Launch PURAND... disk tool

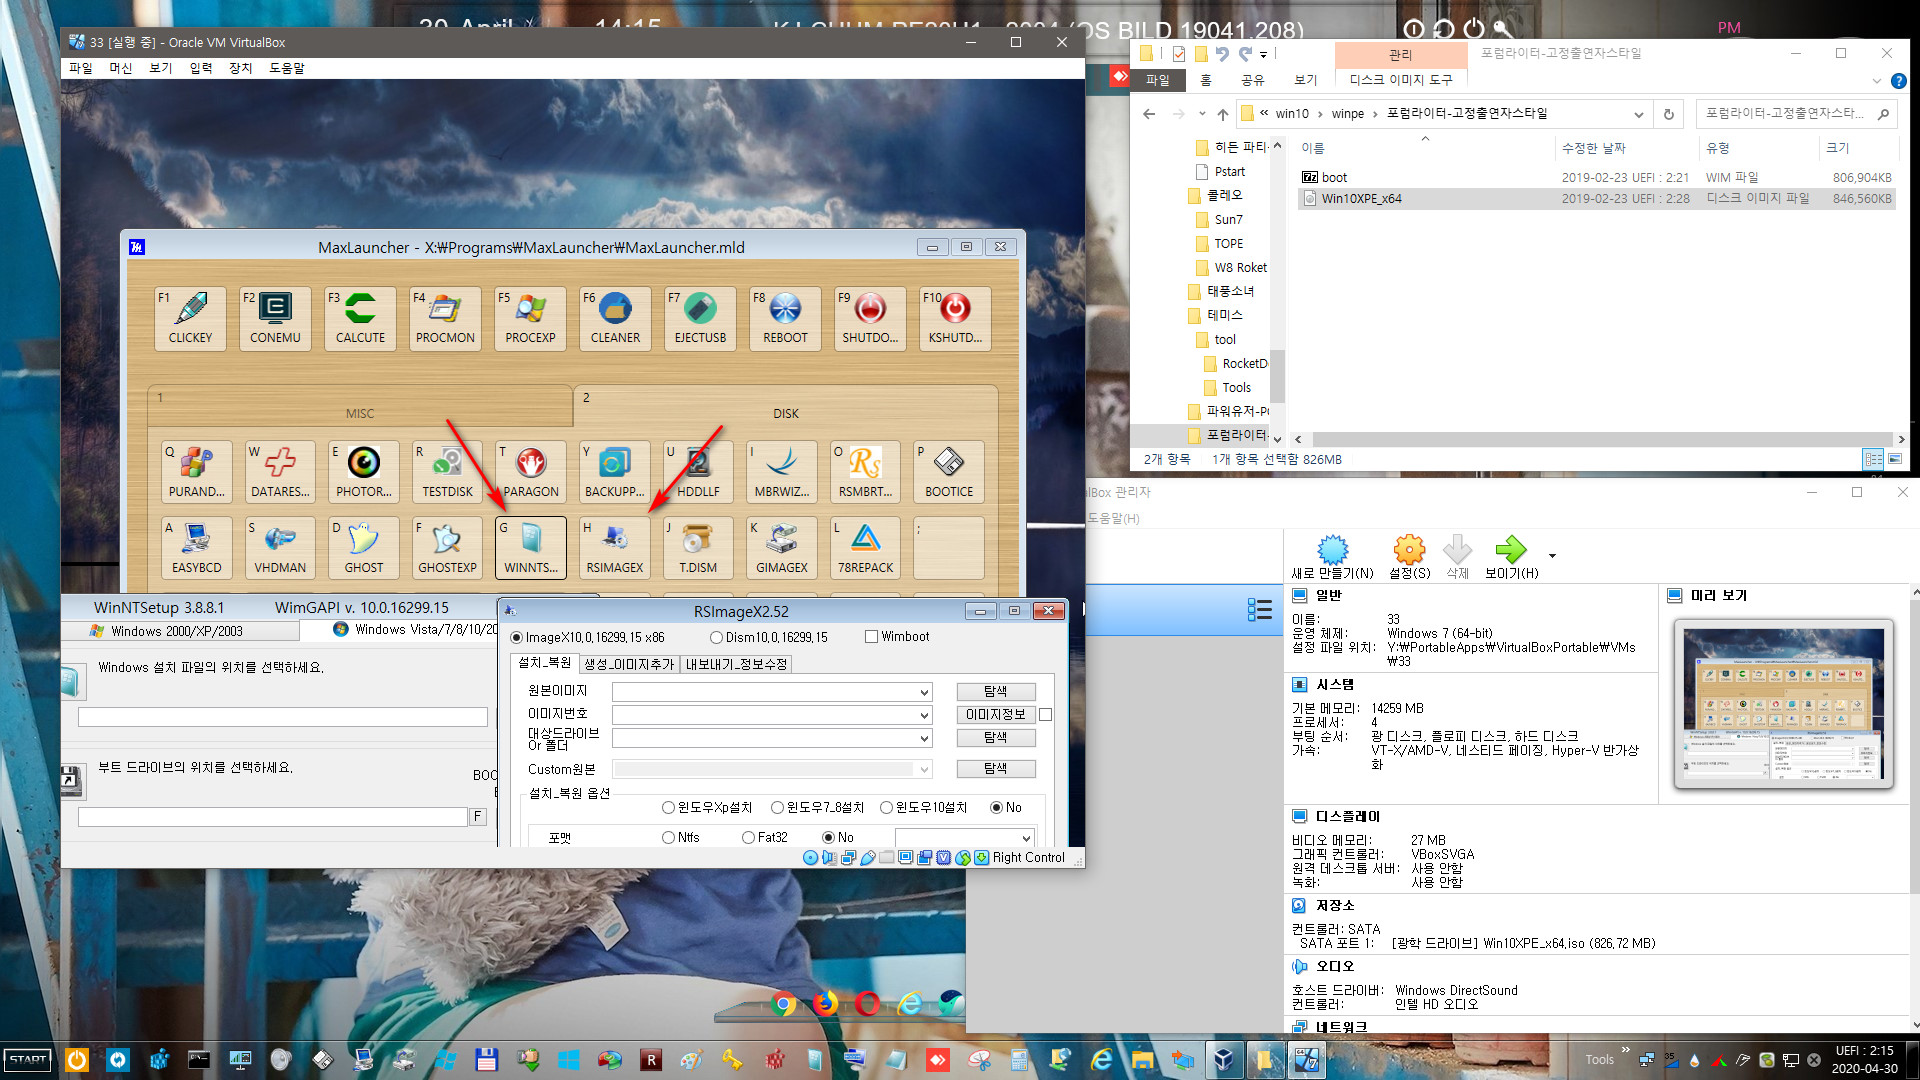[196, 471]
